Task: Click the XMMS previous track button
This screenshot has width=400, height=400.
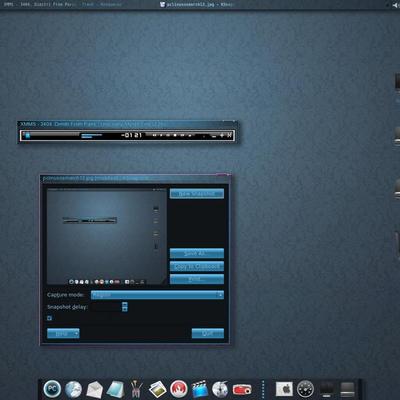Action: [154, 135]
